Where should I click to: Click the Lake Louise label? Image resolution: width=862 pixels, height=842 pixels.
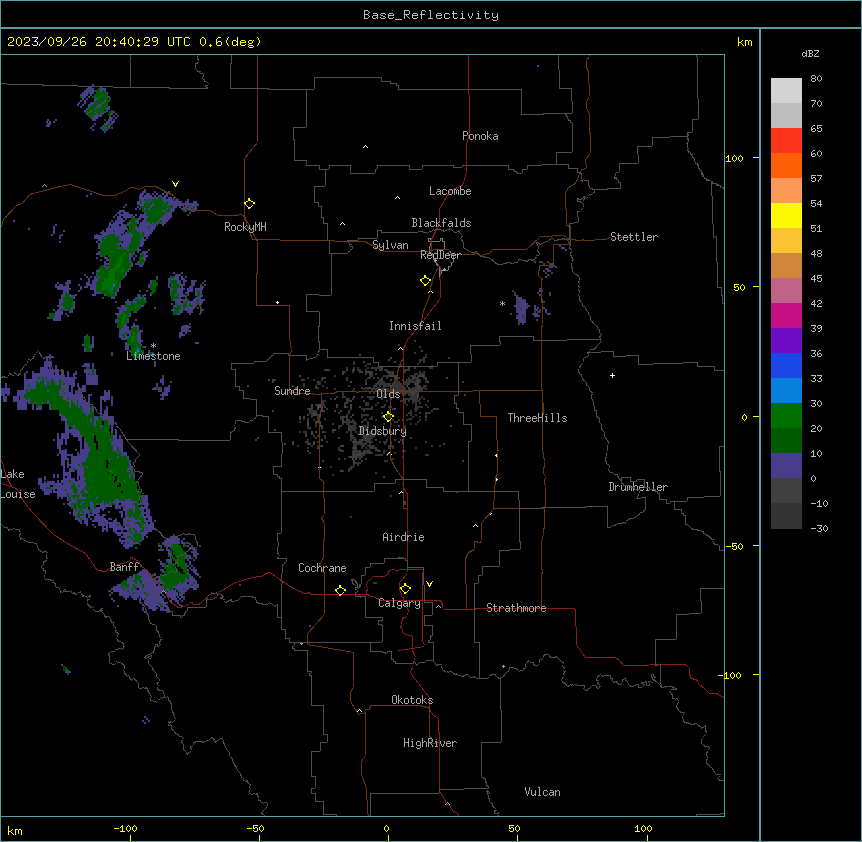point(18,484)
